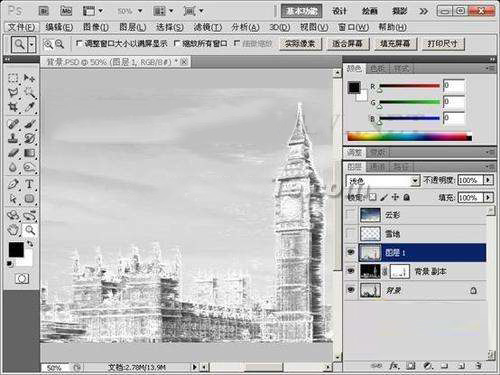Viewport: 500px width, 375px height.
Task: Click the zoom-in magnifier in options bar
Action: click(48, 44)
